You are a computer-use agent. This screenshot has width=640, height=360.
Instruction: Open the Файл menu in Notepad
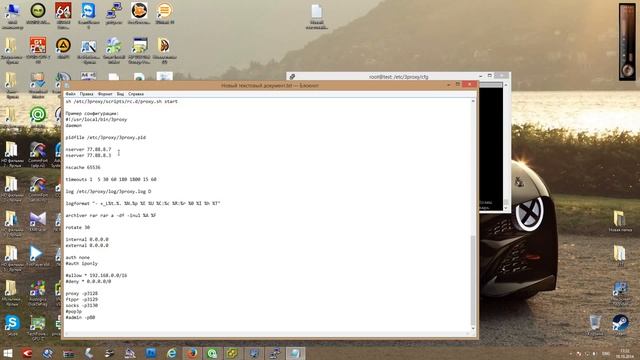click(70, 94)
